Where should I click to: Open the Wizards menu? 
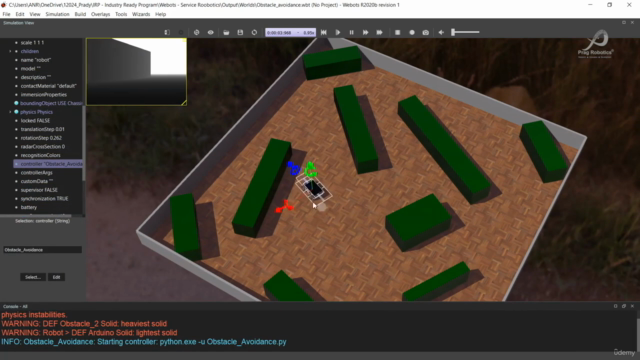141,14
